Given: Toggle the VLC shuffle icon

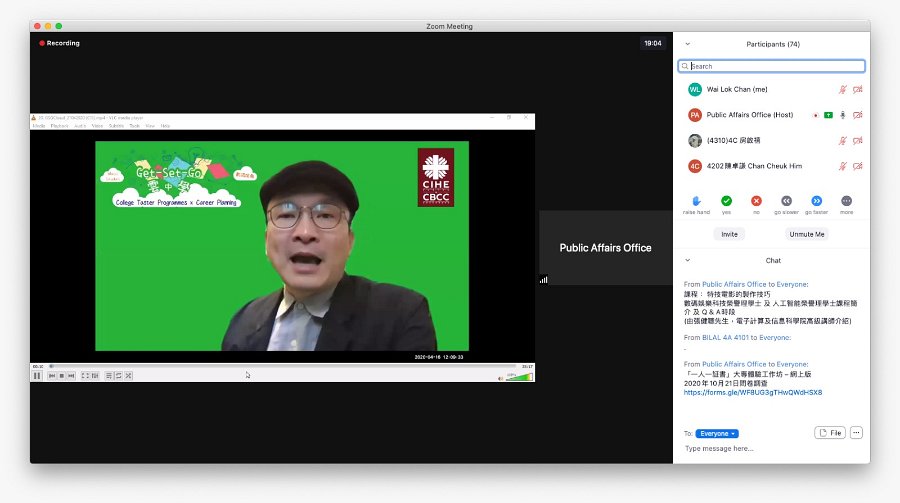Looking at the screenshot, I should [129, 376].
